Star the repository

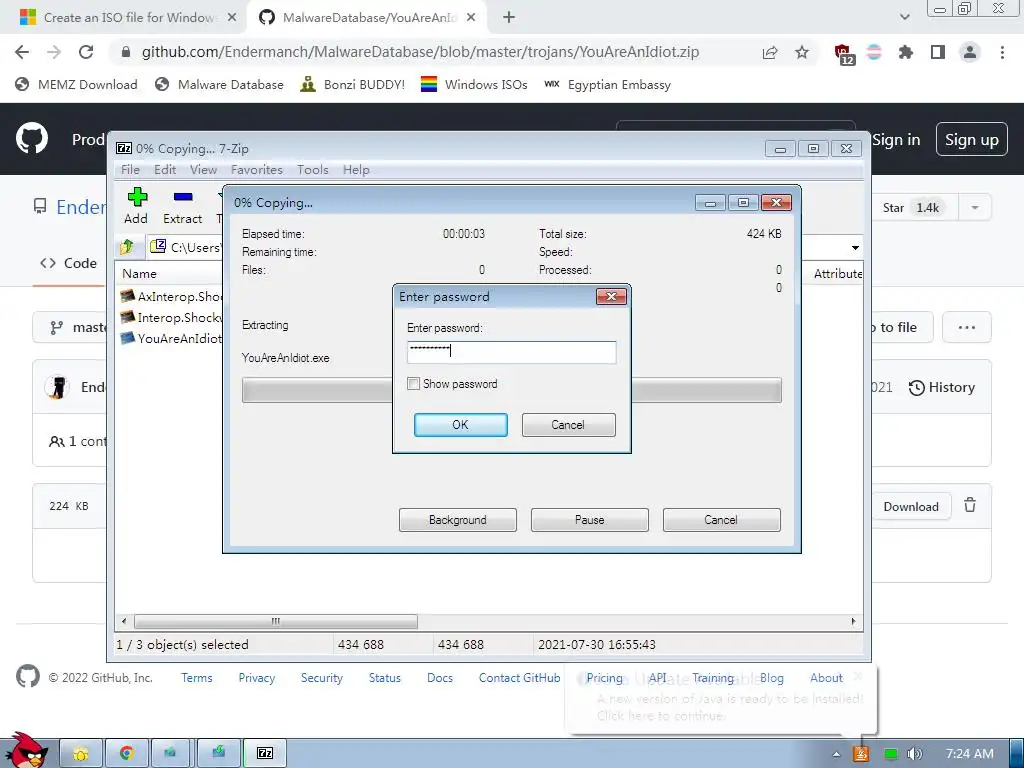coord(911,208)
